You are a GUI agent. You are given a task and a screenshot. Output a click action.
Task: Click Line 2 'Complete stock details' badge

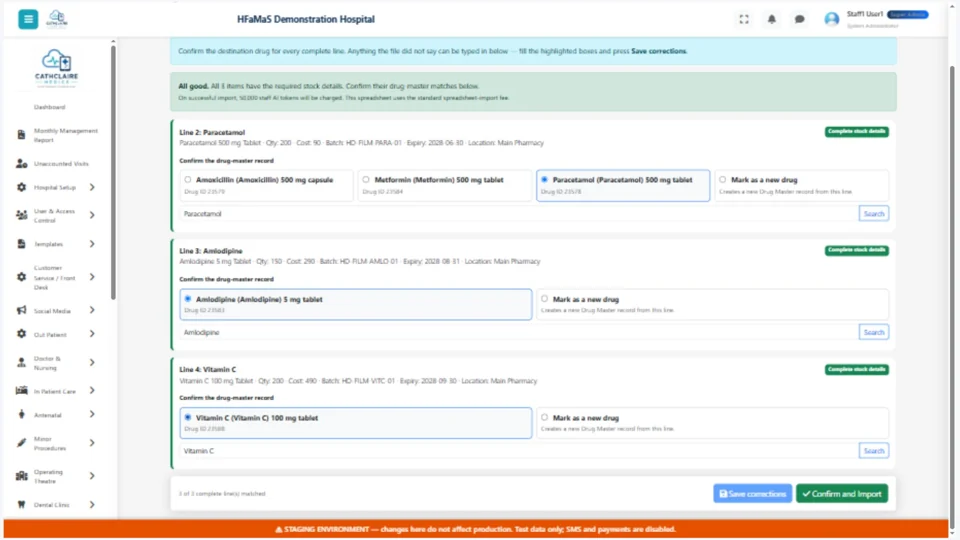click(856, 132)
